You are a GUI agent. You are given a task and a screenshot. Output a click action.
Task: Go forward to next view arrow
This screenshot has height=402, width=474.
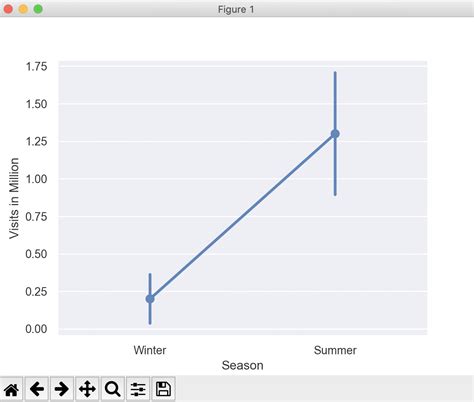click(62, 389)
